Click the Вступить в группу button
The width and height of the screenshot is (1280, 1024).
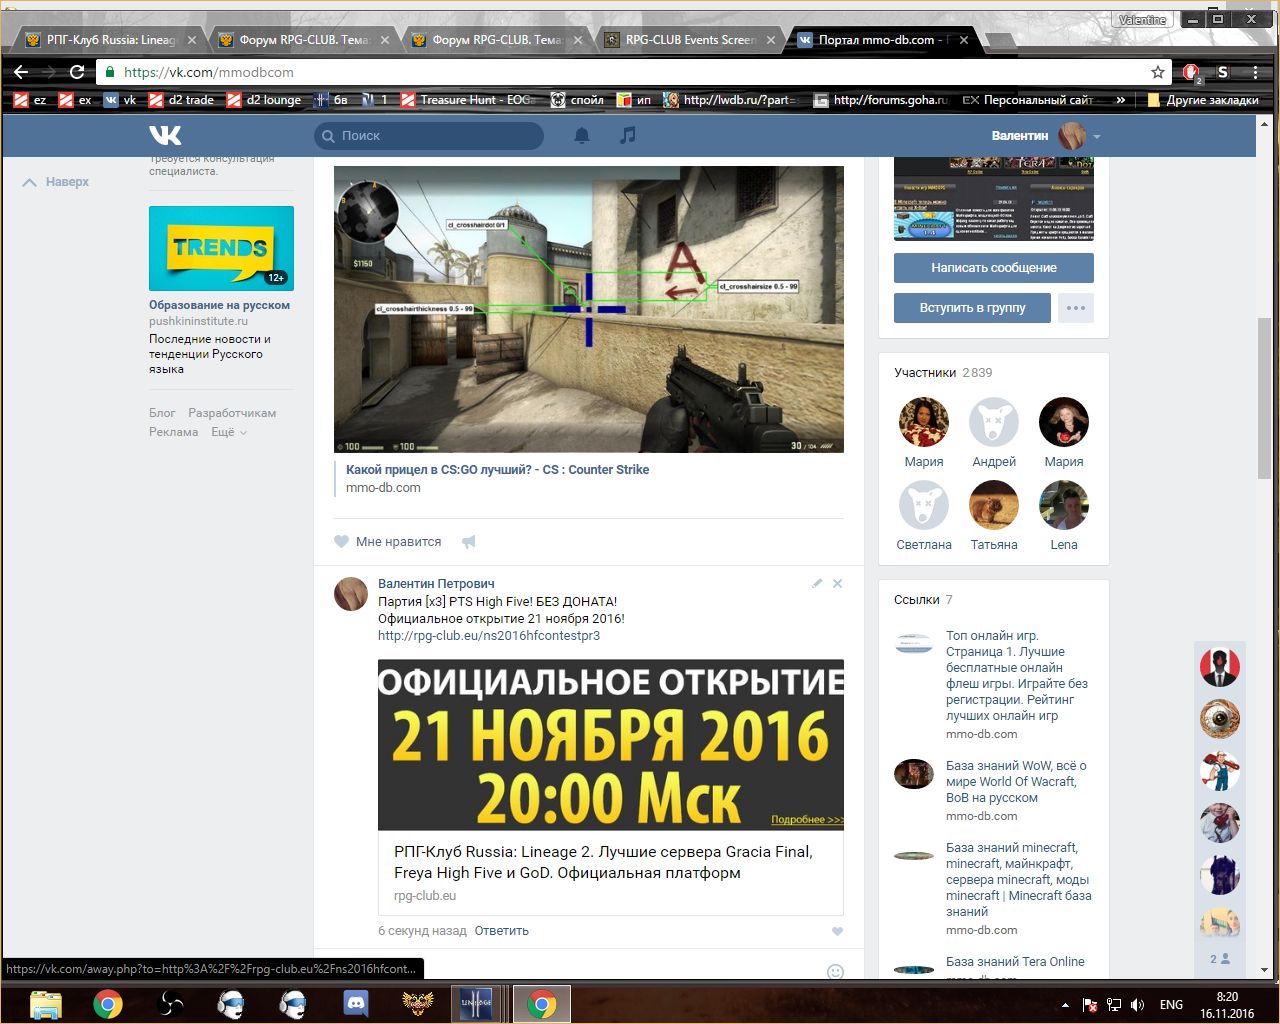click(972, 308)
